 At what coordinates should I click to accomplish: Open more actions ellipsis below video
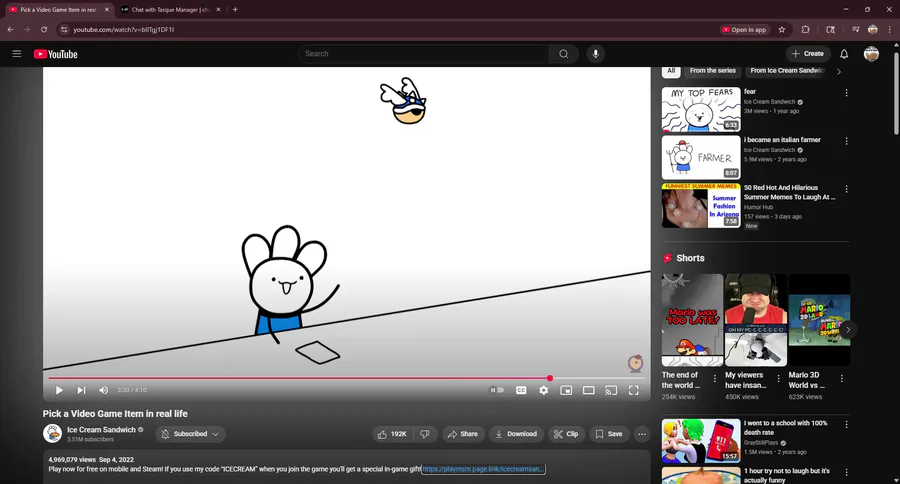[642, 434]
